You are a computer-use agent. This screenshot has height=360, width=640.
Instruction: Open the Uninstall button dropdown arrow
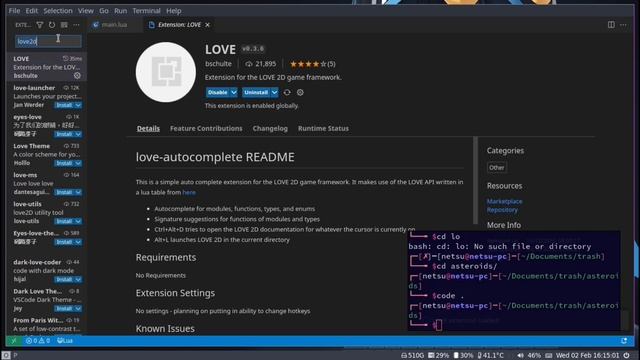pos(275,93)
